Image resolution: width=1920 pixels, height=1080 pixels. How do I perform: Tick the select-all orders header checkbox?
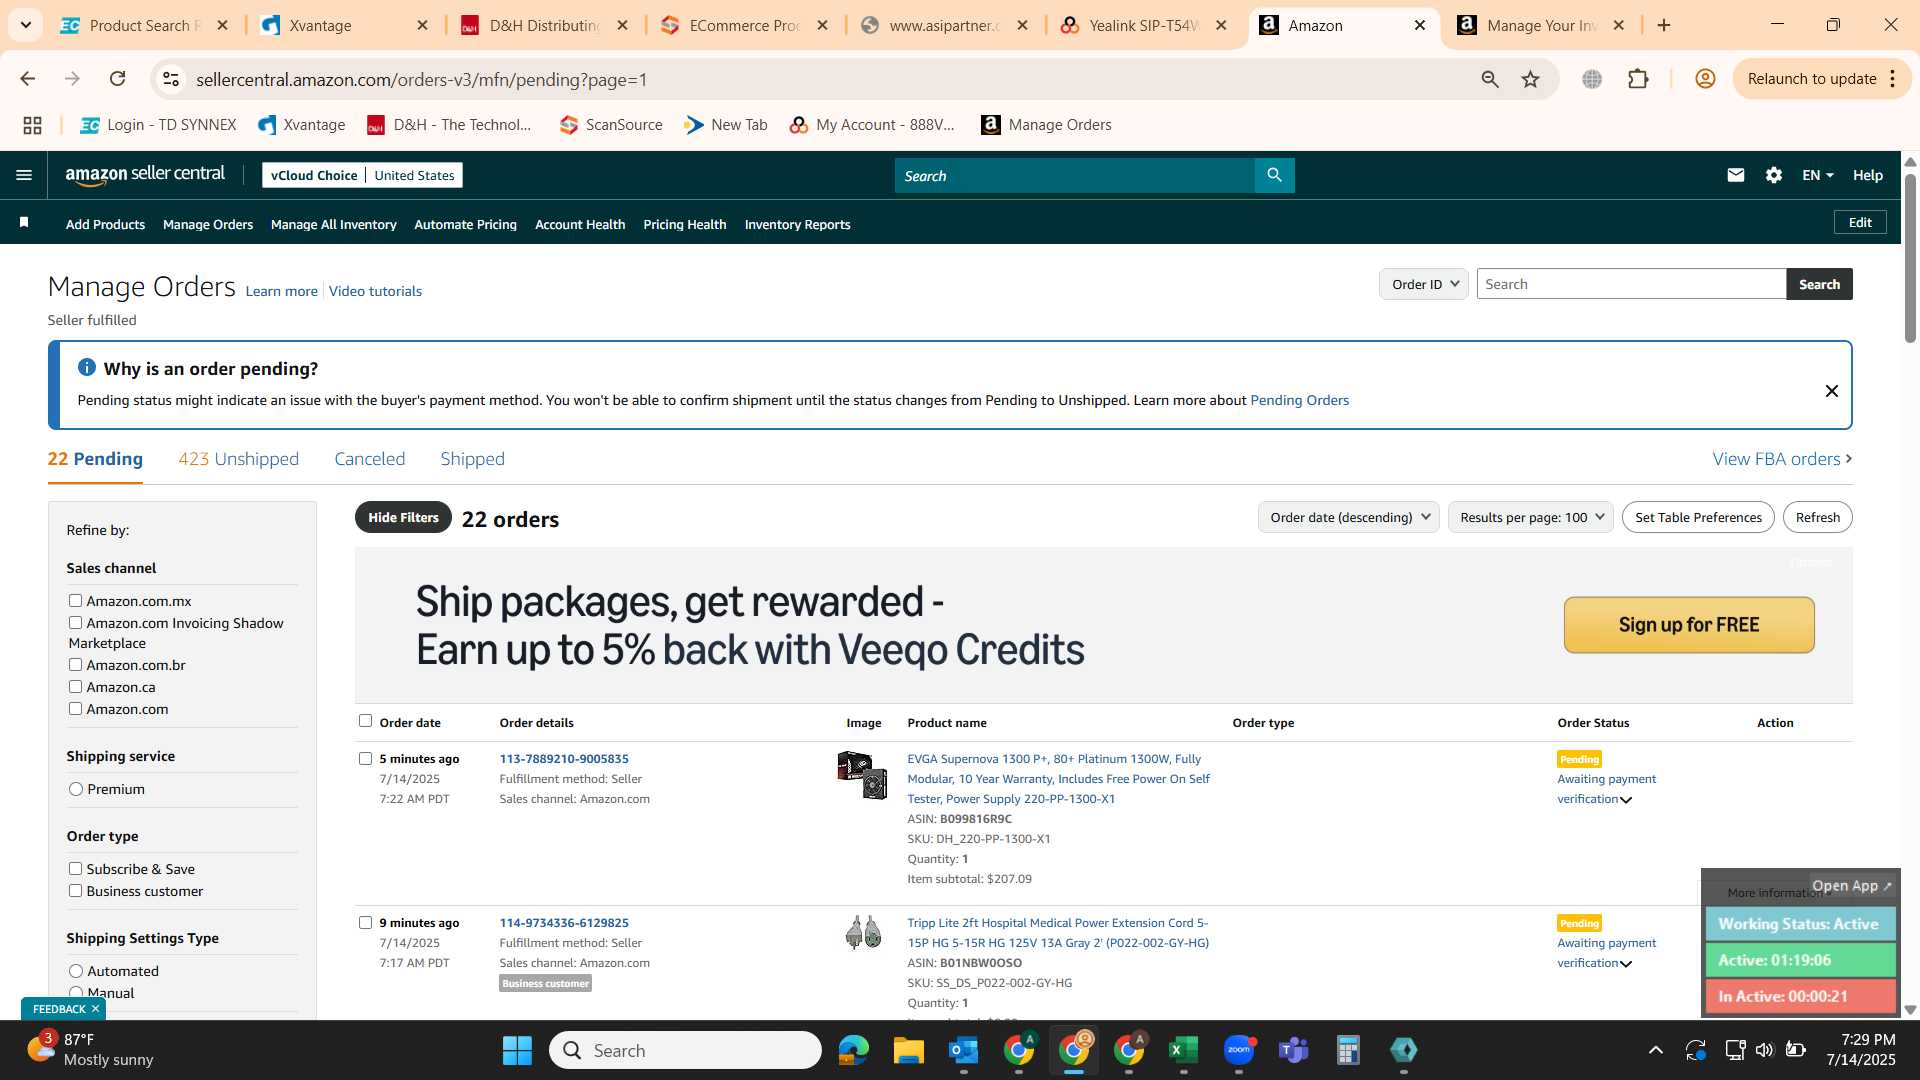pos(365,721)
